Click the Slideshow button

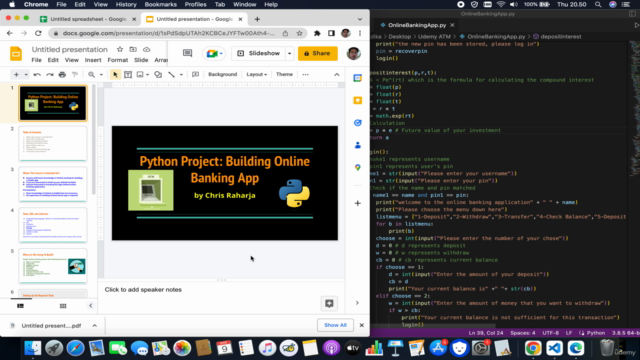259,53
